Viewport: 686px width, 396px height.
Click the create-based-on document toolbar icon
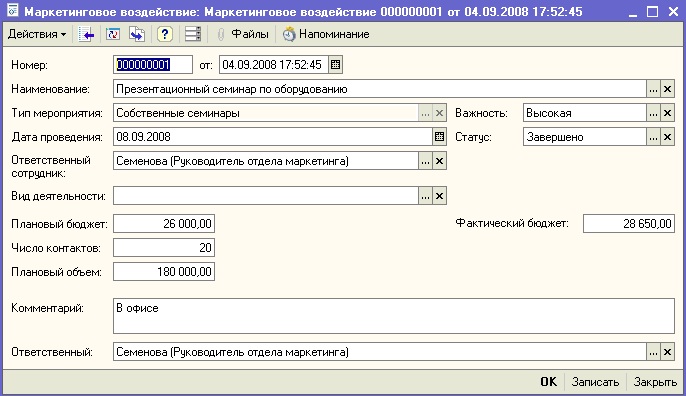coord(137,34)
